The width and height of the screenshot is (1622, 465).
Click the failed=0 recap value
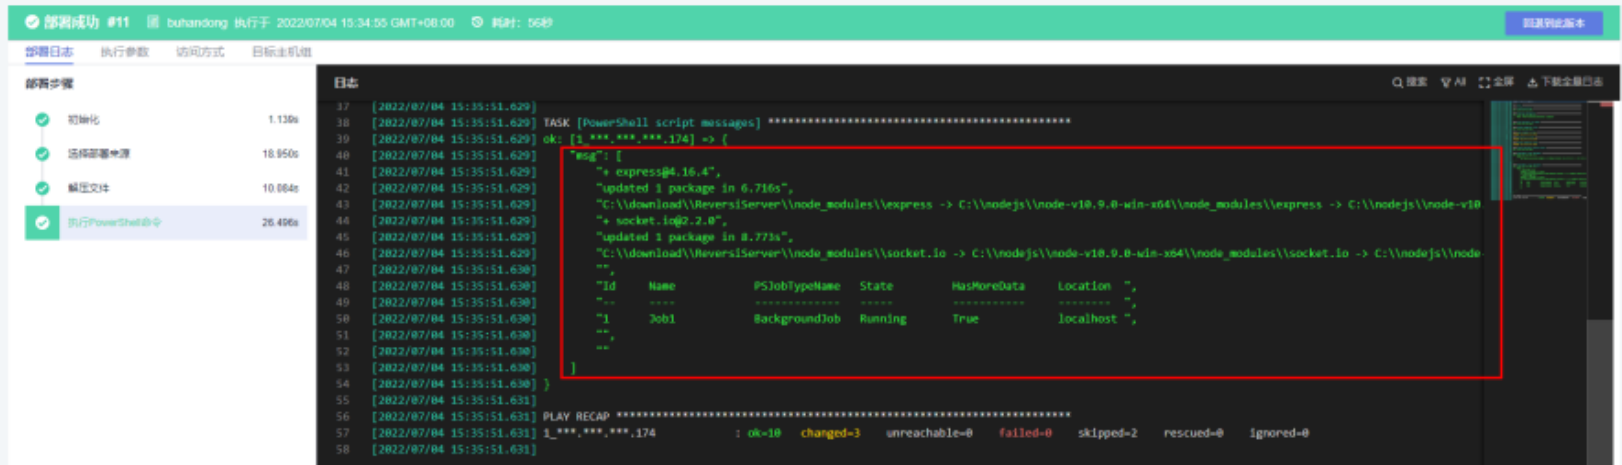(1025, 433)
